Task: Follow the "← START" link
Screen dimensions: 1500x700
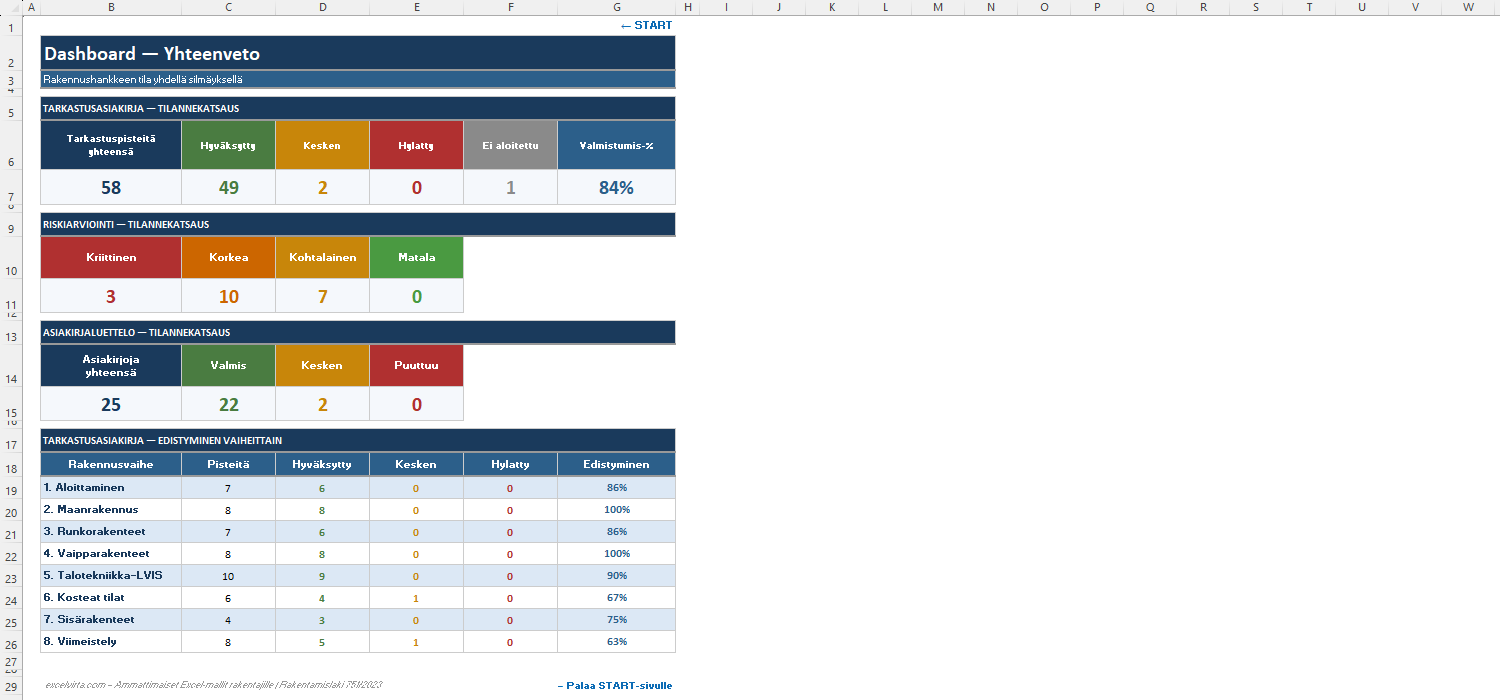Action: point(646,25)
